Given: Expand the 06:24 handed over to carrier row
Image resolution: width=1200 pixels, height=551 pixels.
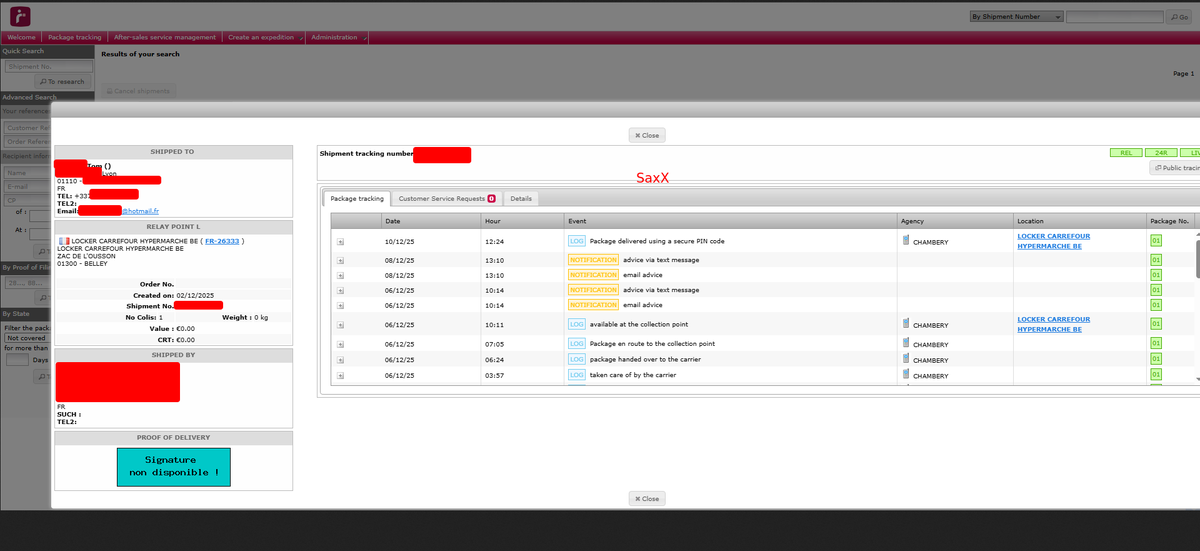Looking at the screenshot, I should (x=340, y=360).
